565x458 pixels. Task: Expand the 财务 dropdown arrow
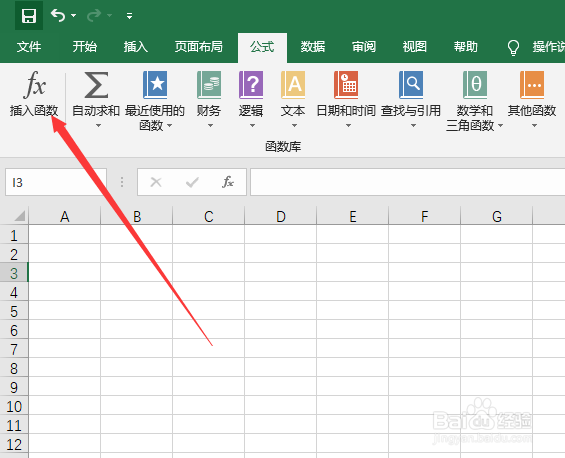click(210, 125)
